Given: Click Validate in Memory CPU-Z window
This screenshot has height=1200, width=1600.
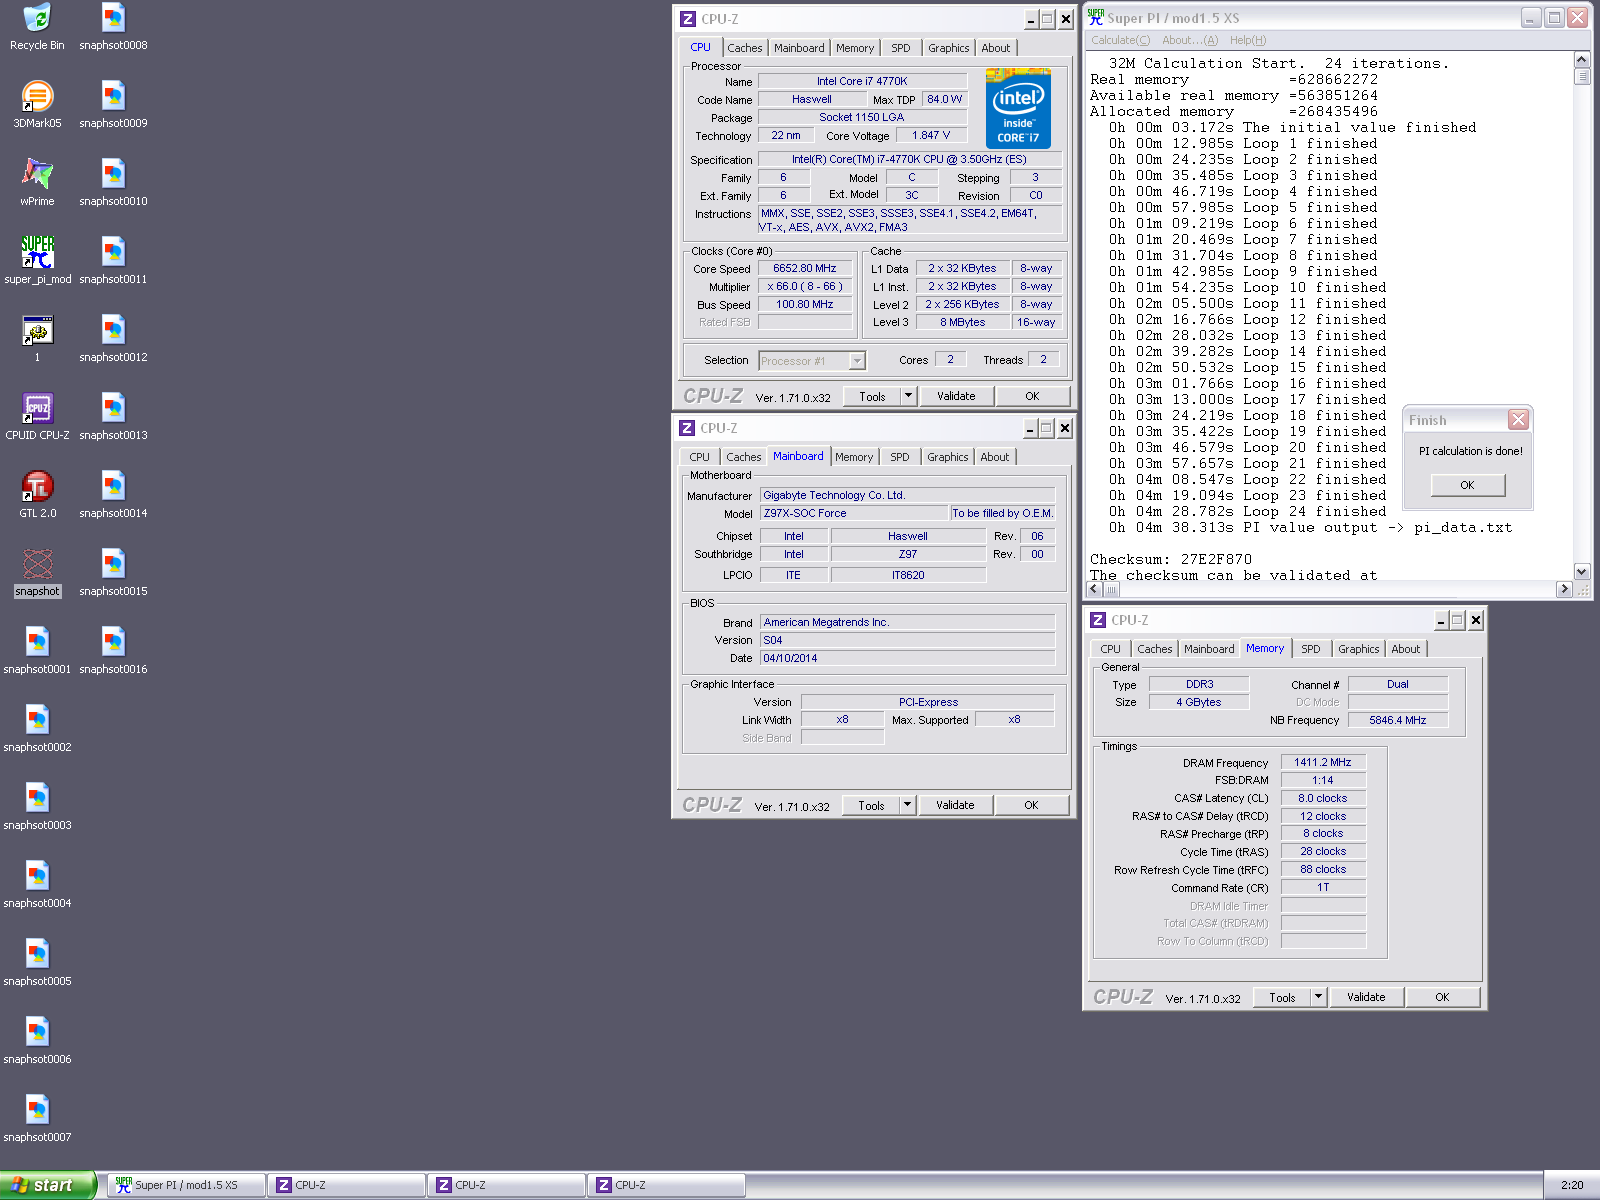Looking at the screenshot, I should [x=1366, y=997].
